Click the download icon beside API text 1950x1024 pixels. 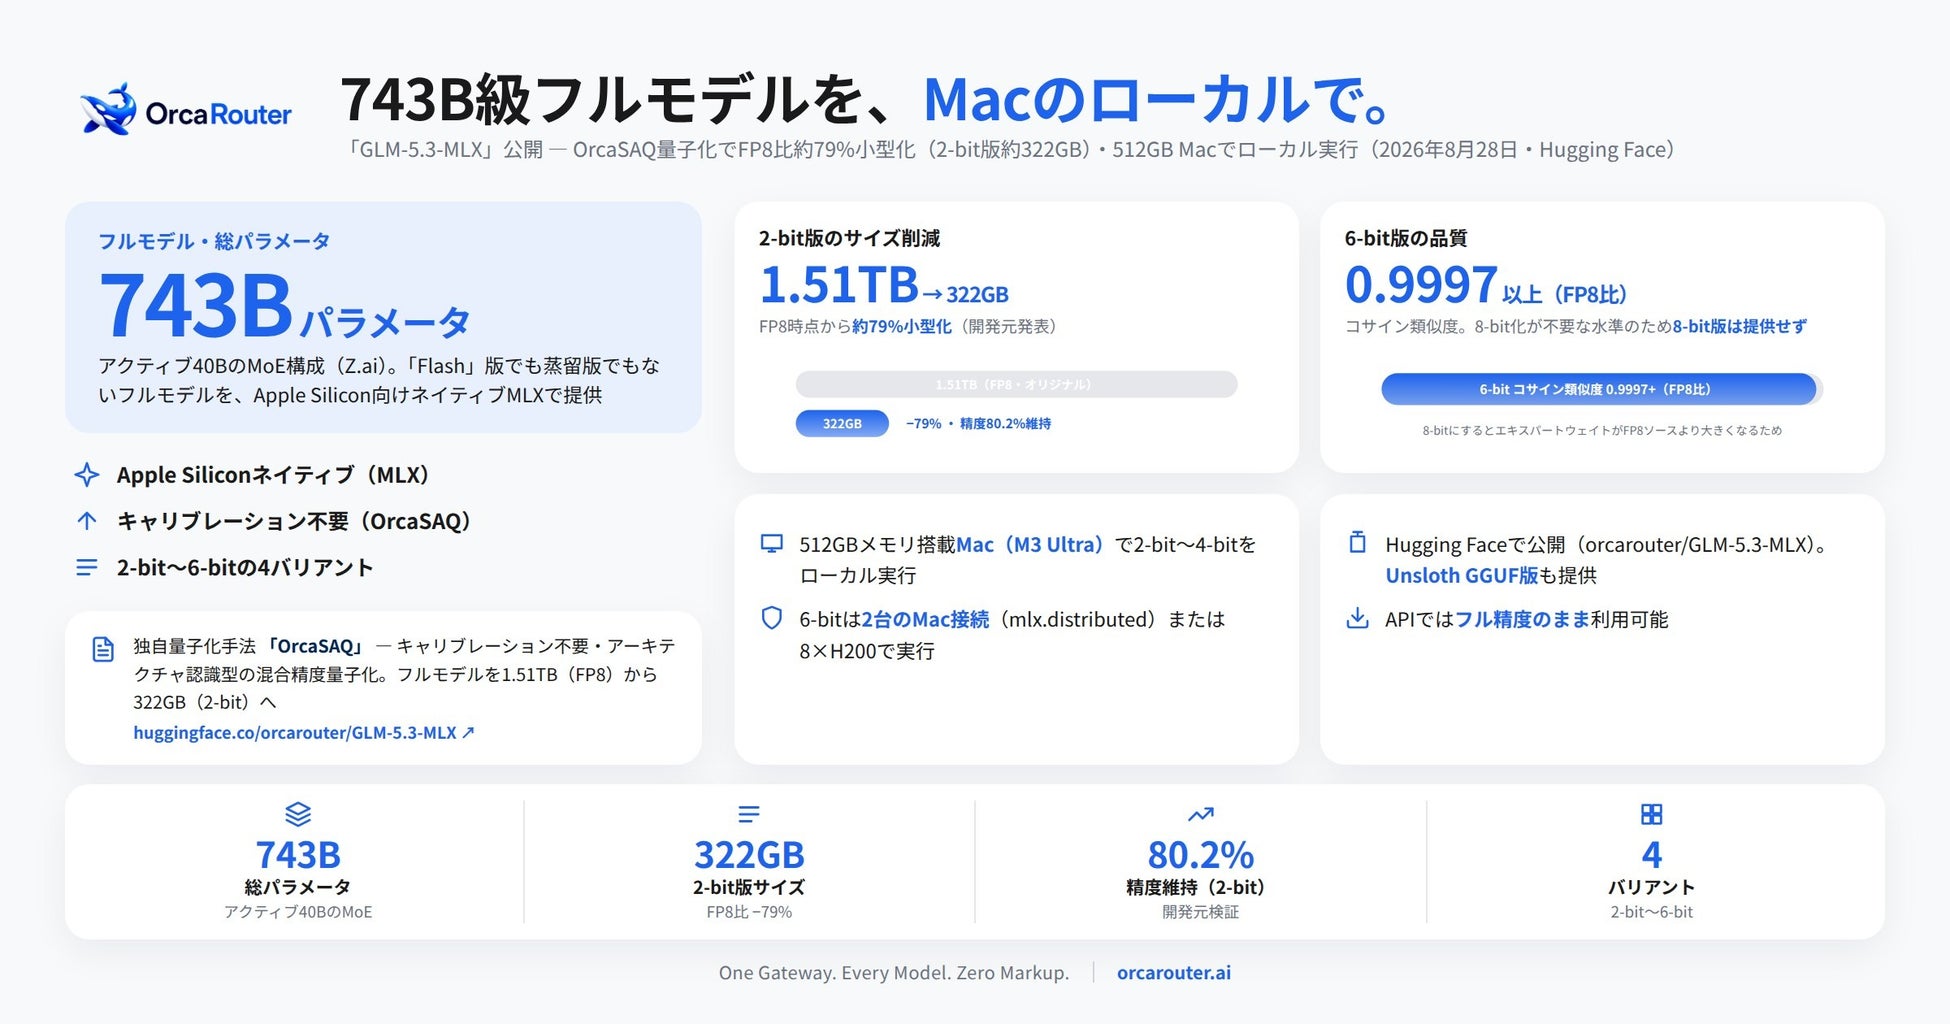(x=1357, y=618)
